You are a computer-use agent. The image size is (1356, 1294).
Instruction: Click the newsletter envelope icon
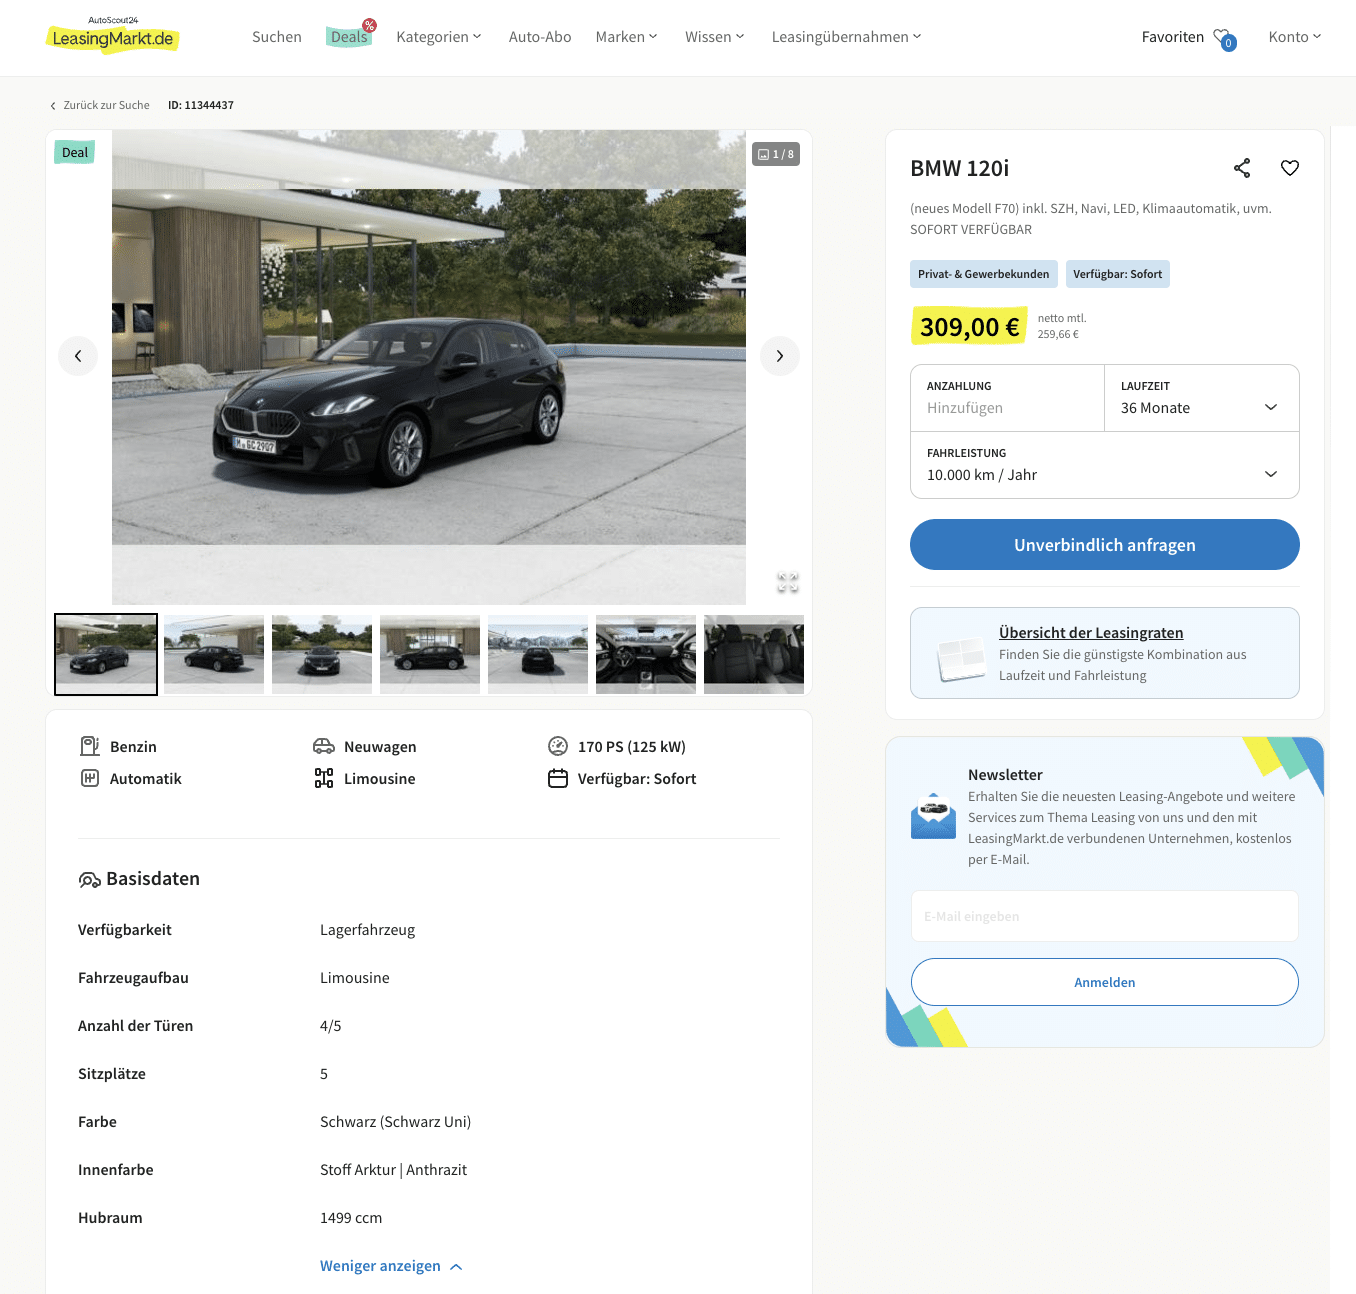[933, 816]
